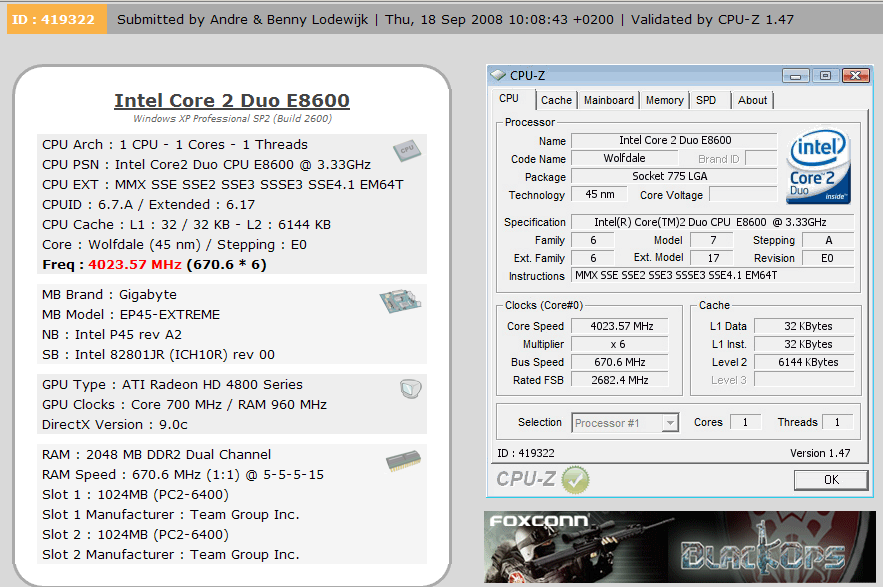The image size is (883, 587).
Task: Open the Intel Core 2 Duo E8600 heading link
Action: coord(232,100)
